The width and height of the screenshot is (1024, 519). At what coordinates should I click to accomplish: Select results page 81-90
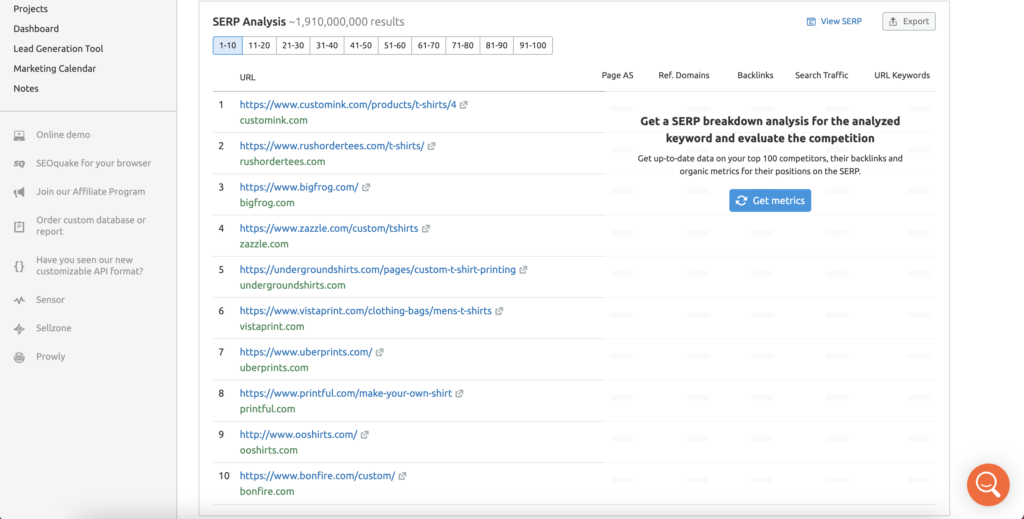497,46
